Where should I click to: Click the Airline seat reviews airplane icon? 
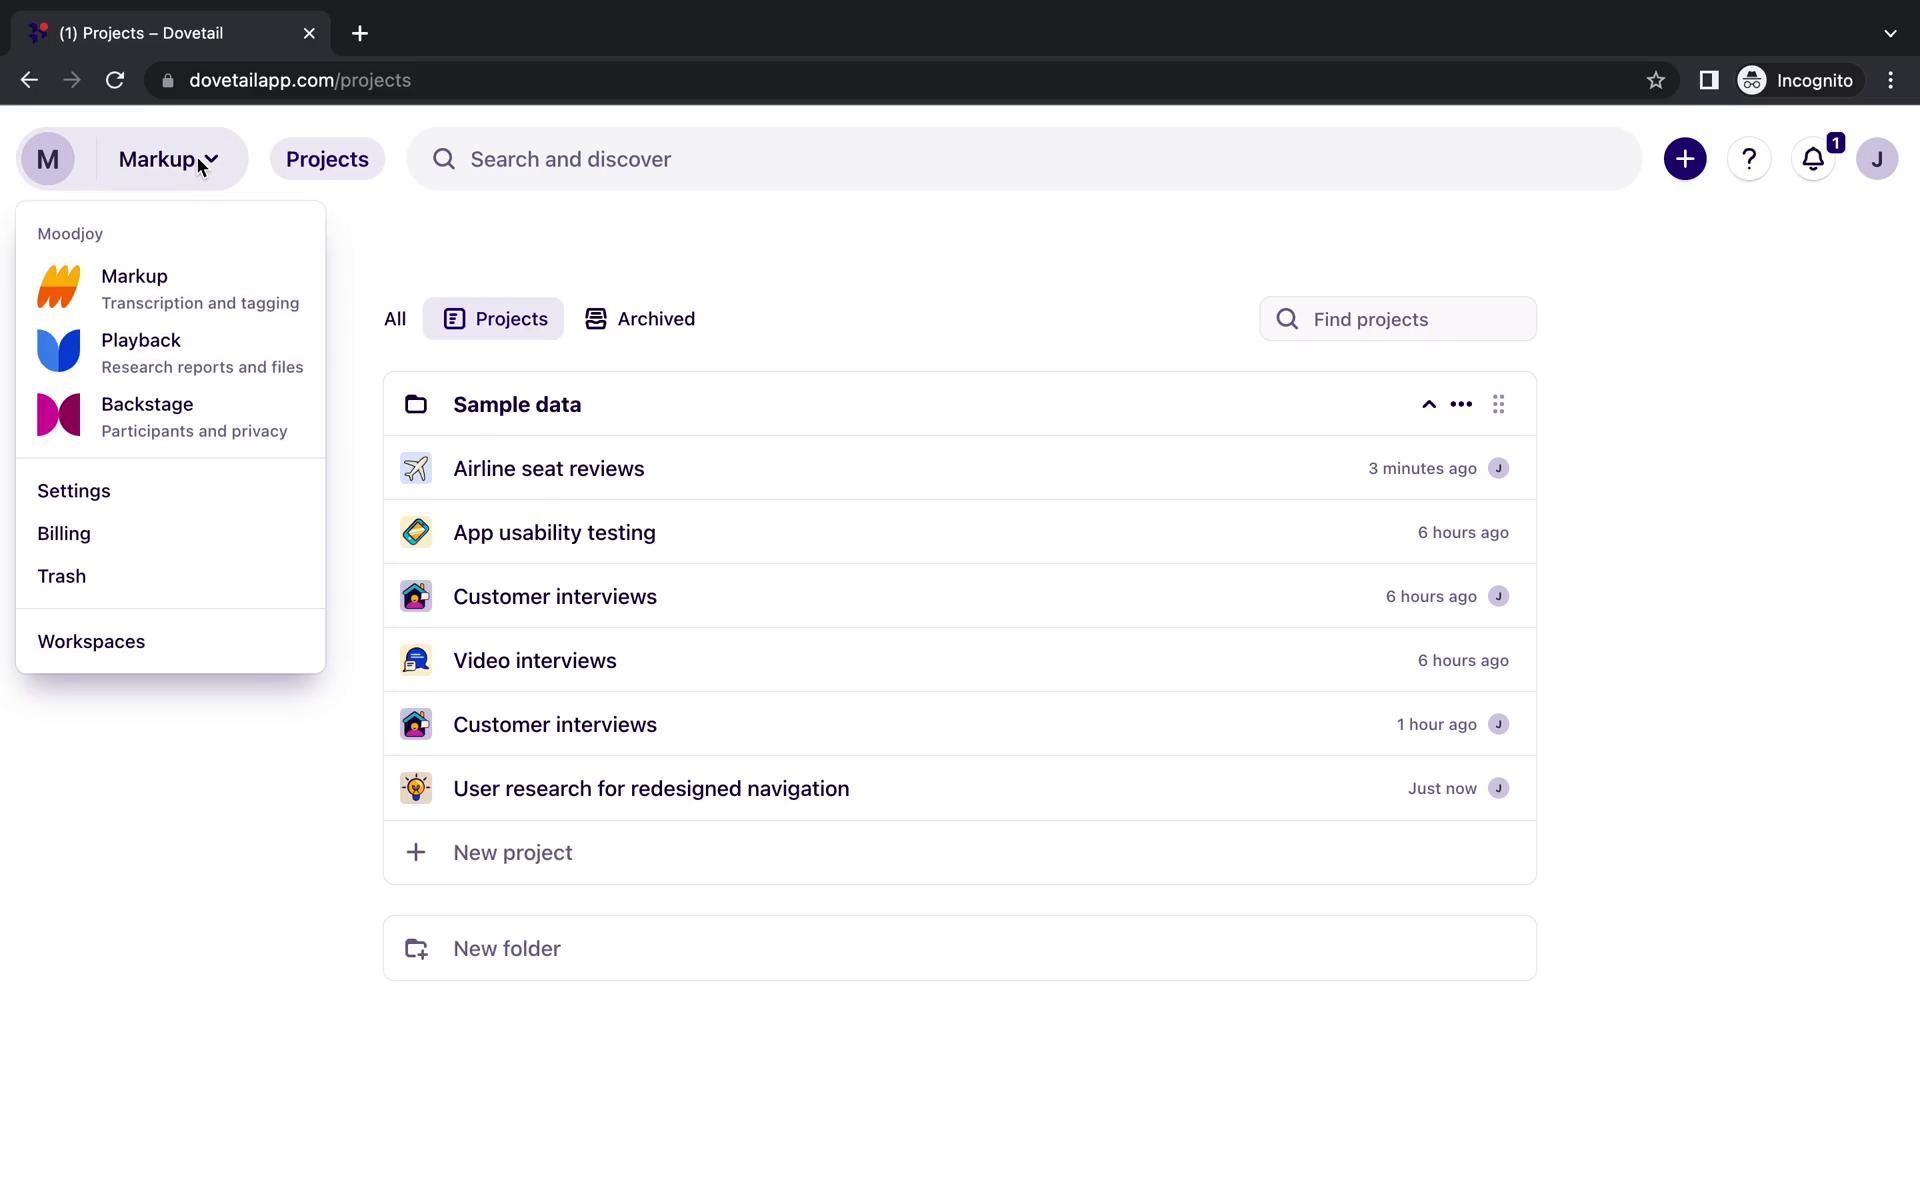point(416,468)
